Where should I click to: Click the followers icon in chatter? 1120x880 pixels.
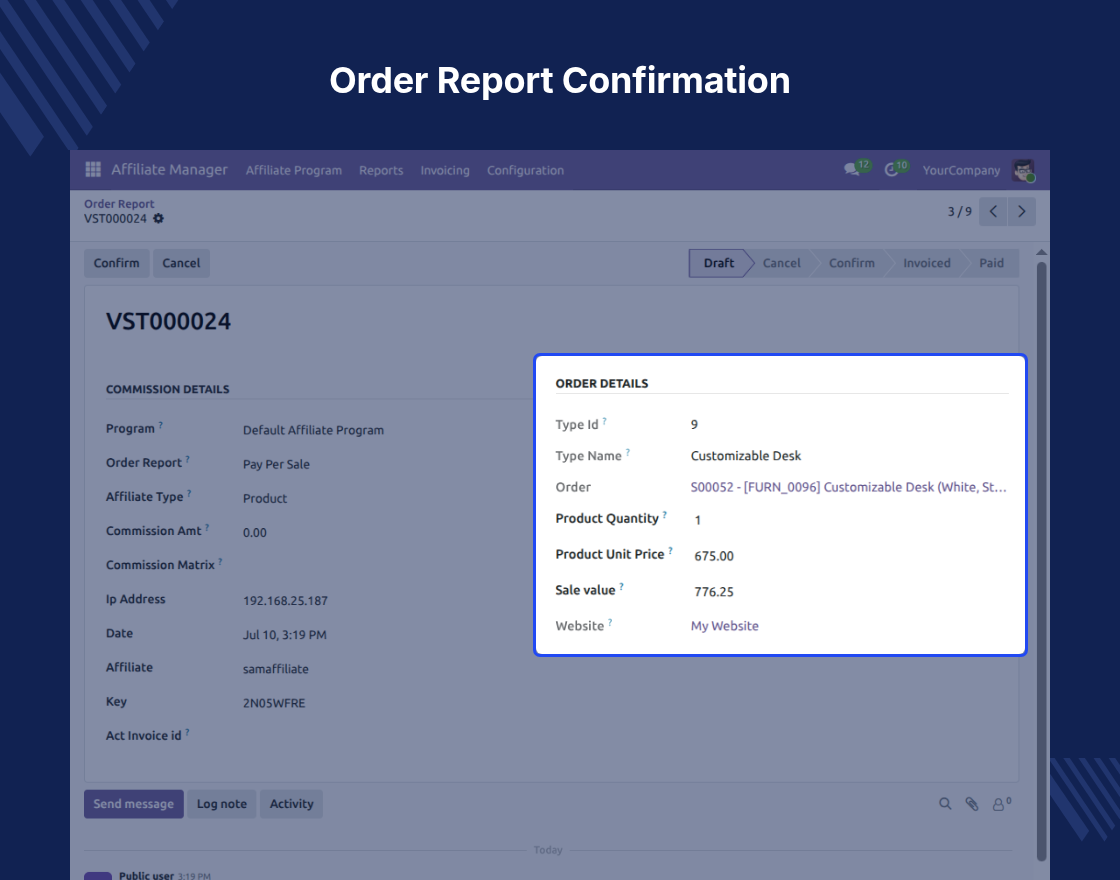(1001, 804)
